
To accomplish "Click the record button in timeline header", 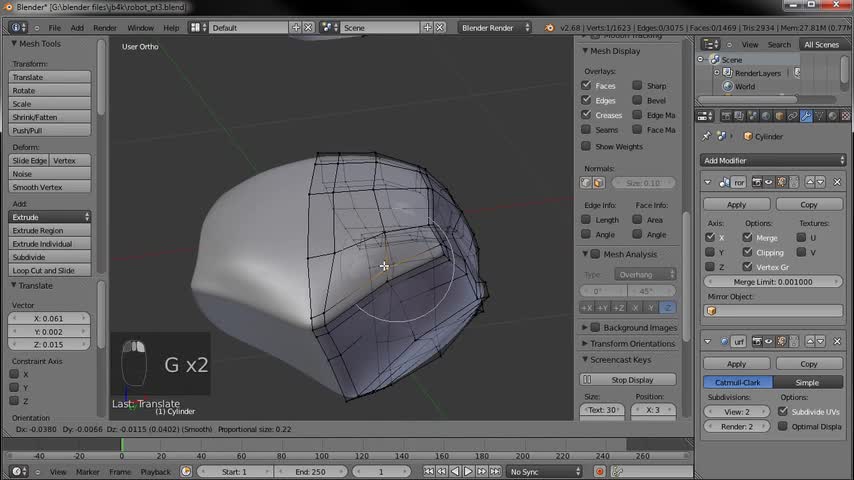I will point(600,471).
